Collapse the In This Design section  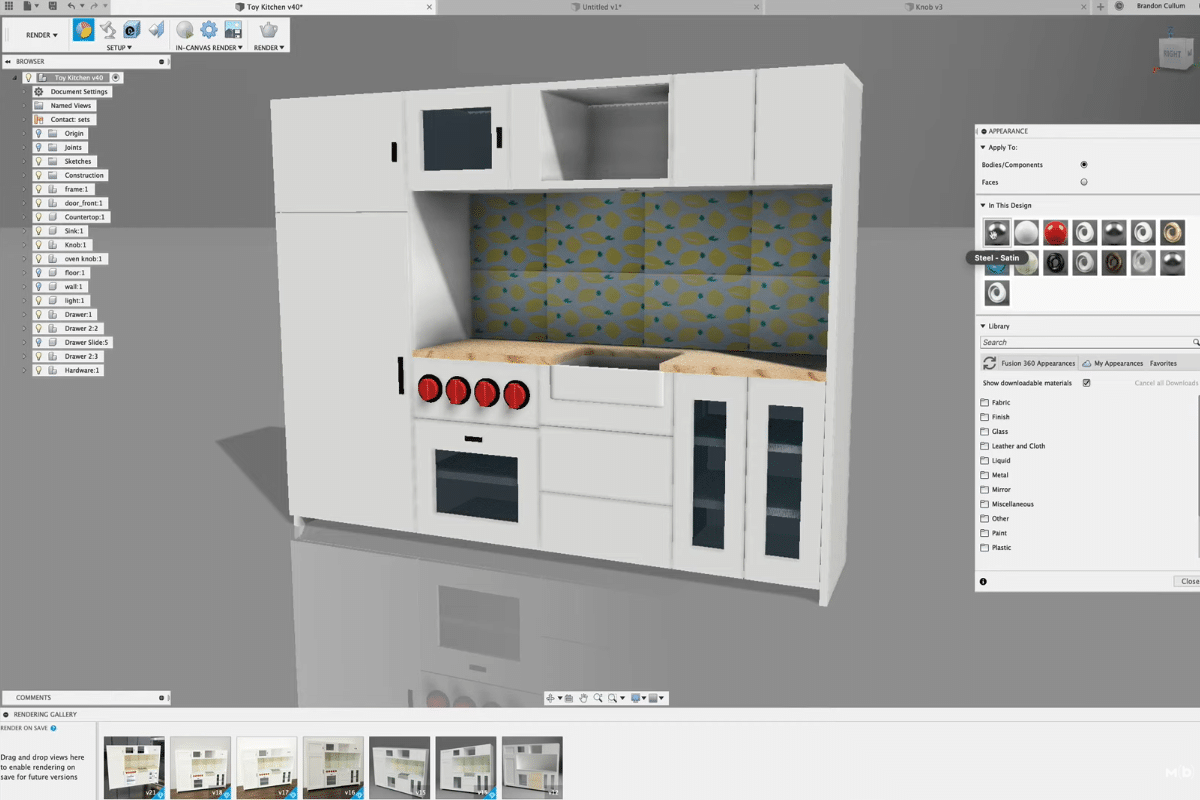coord(983,206)
